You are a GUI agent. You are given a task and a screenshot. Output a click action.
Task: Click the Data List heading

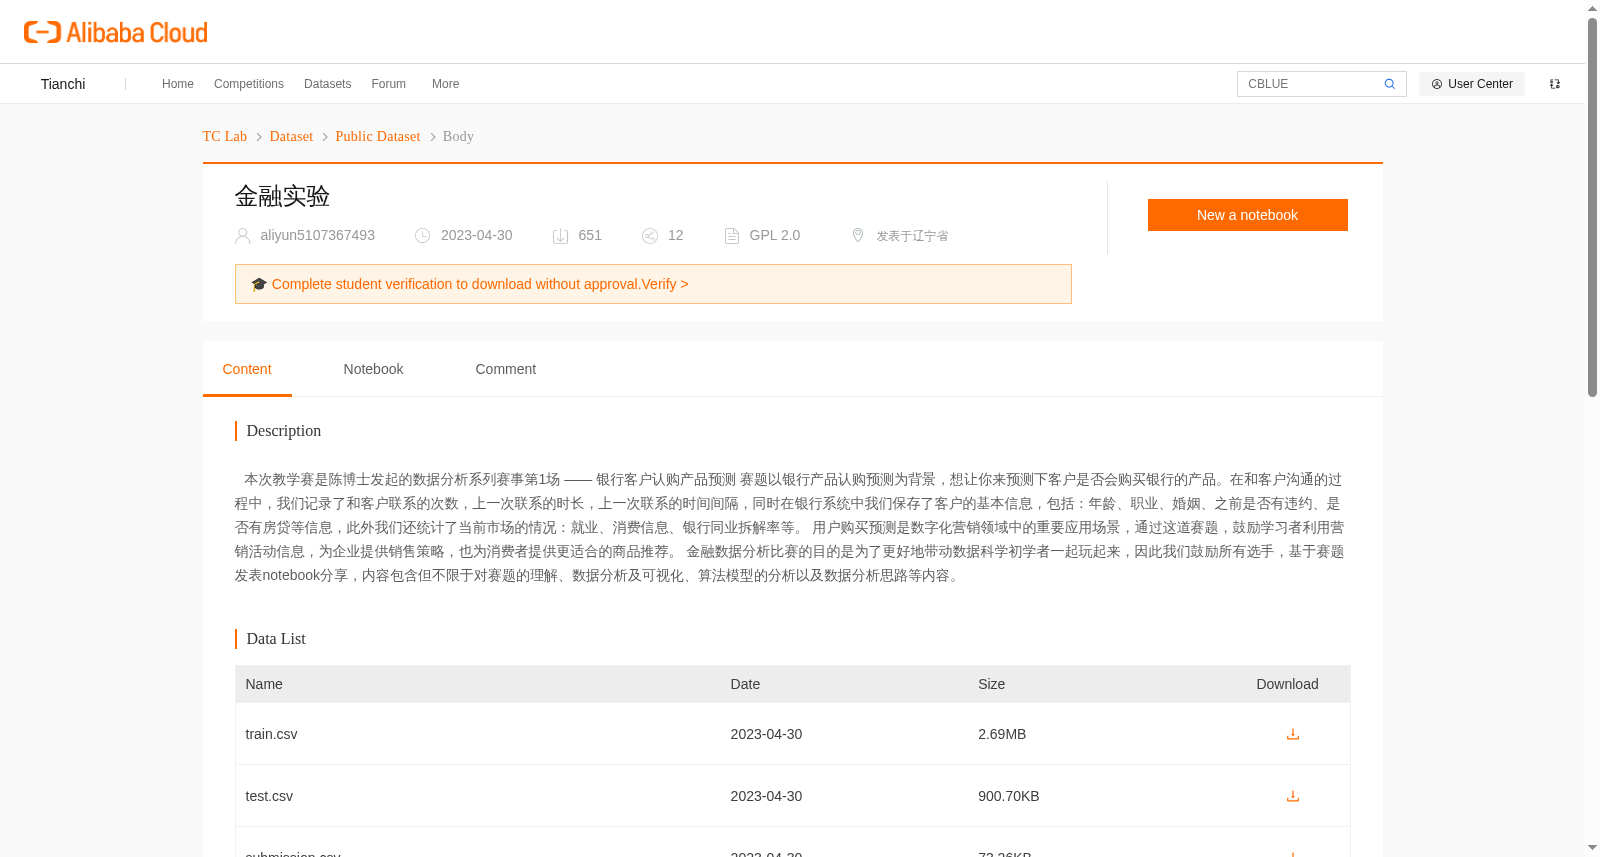click(x=276, y=639)
